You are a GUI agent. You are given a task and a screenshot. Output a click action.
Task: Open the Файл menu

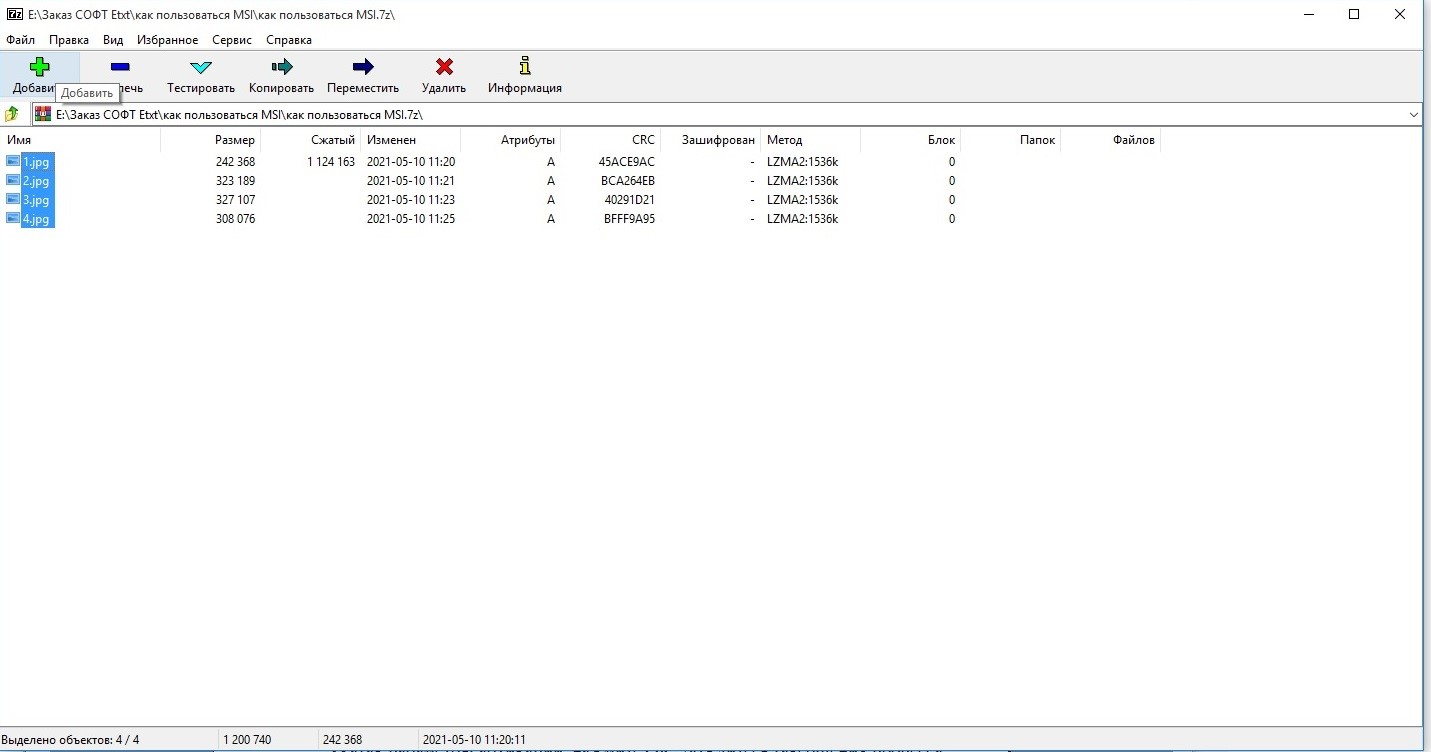pyautogui.click(x=20, y=40)
